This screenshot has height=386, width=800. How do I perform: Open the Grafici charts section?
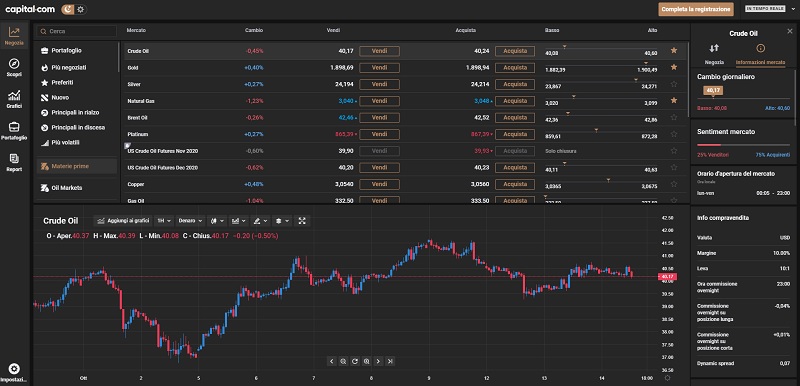pos(14,99)
